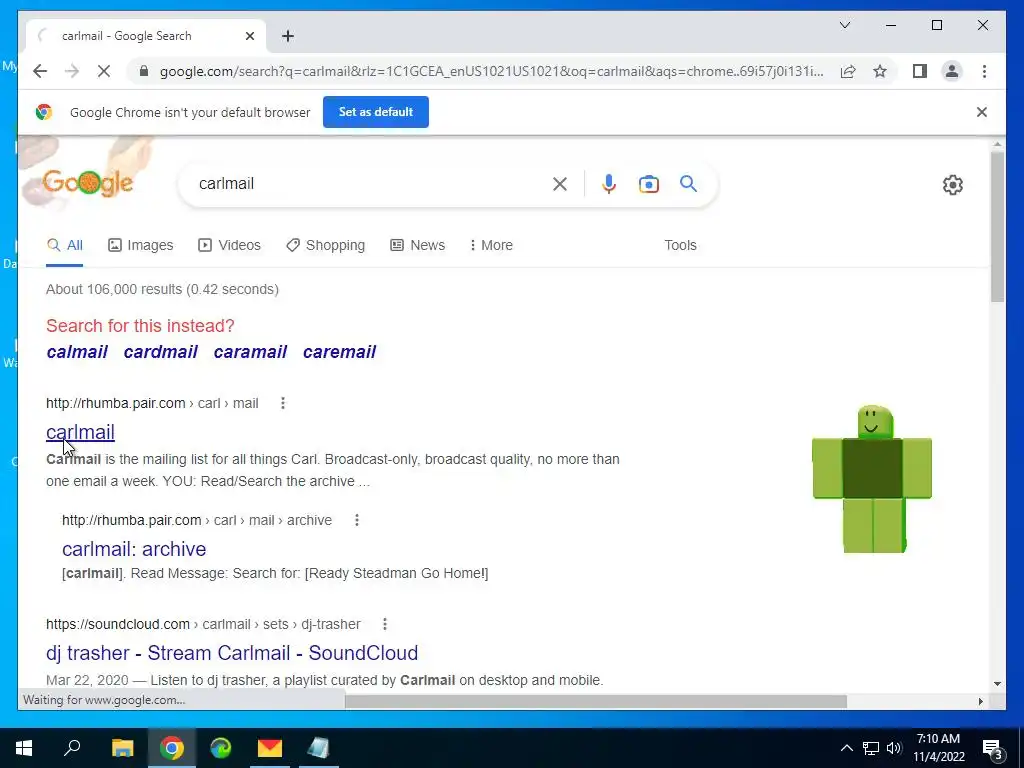The height and width of the screenshot is (768, 1024).
Task: Set Chrome as default browser
Action: [x=376, y=112]
